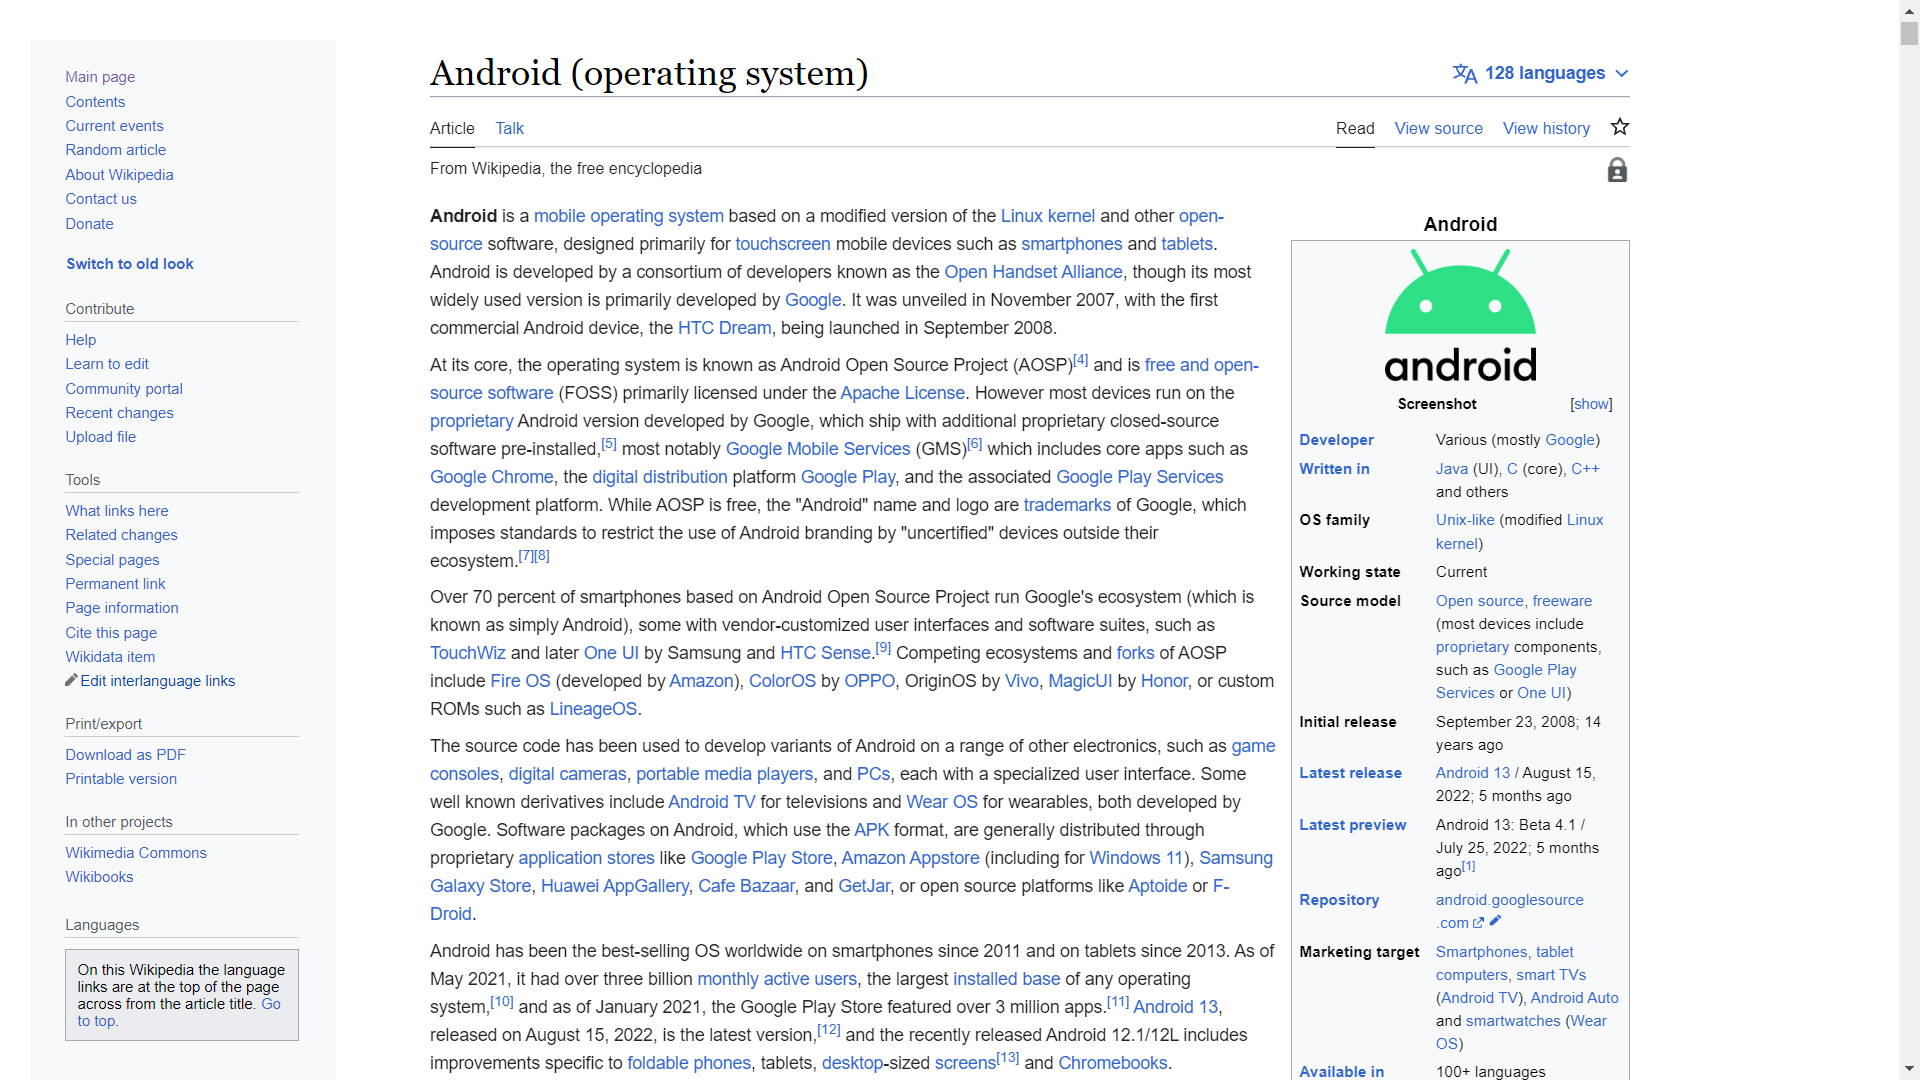1920x1080 pixels.
Task: Follow the Linux kernel link in intro
Action: point(1047,216)
